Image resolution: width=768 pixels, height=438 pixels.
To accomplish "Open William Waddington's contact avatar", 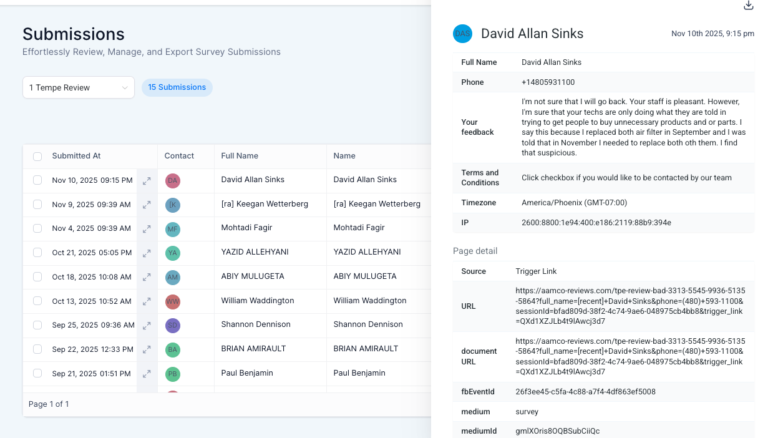I will point(173,301).
